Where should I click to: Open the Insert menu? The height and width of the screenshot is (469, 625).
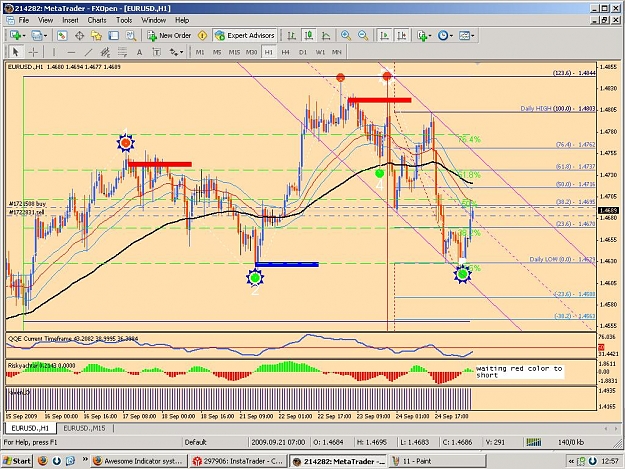70,20
